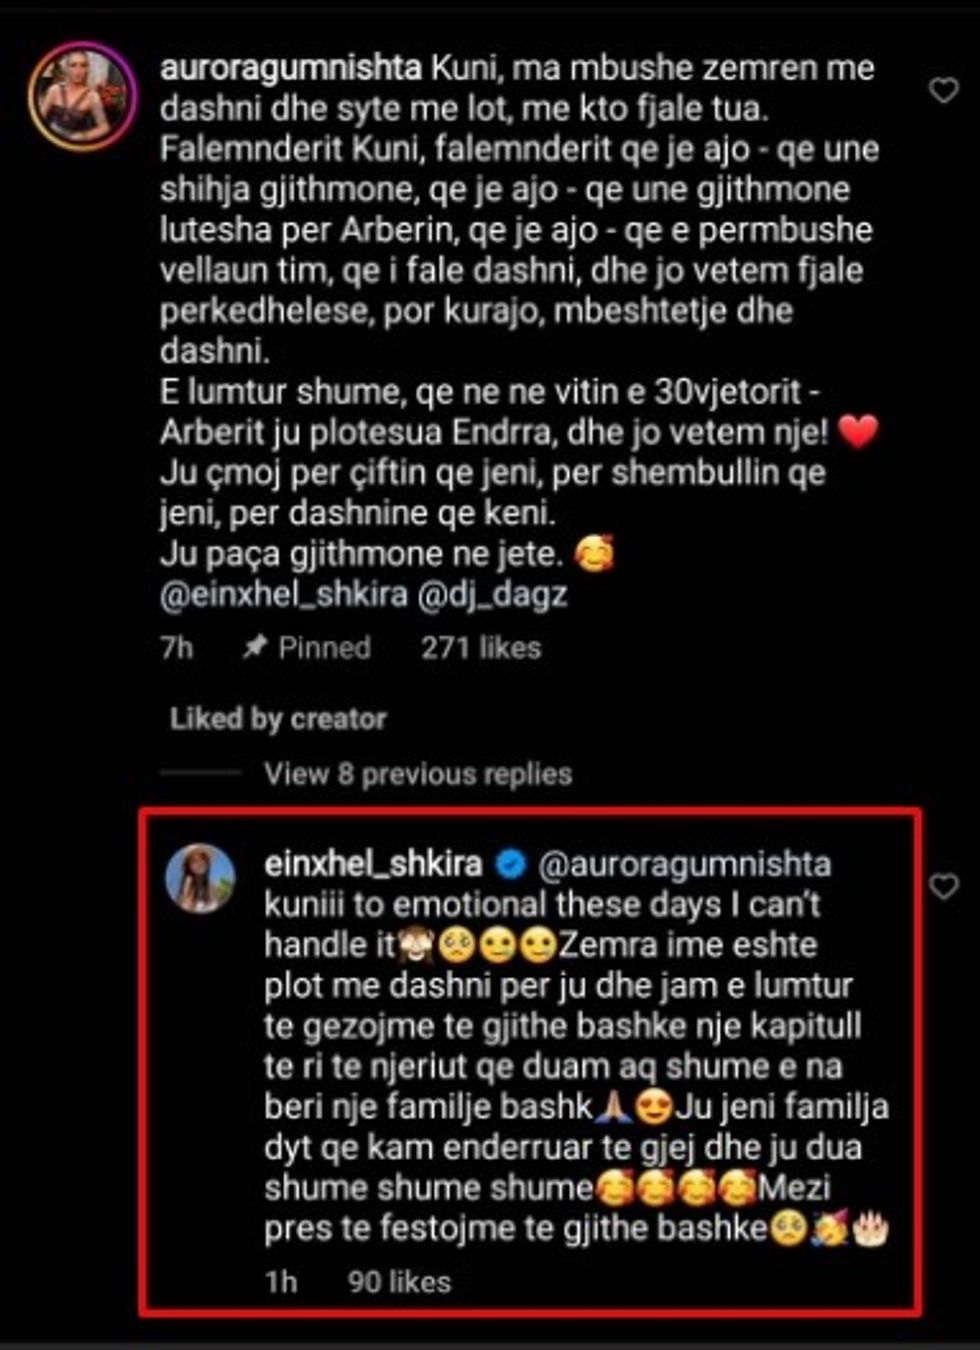Image resolution: width=980 pixels, height=1350 pixels.
Task: View the 90 likes list
Action: 399,1282
